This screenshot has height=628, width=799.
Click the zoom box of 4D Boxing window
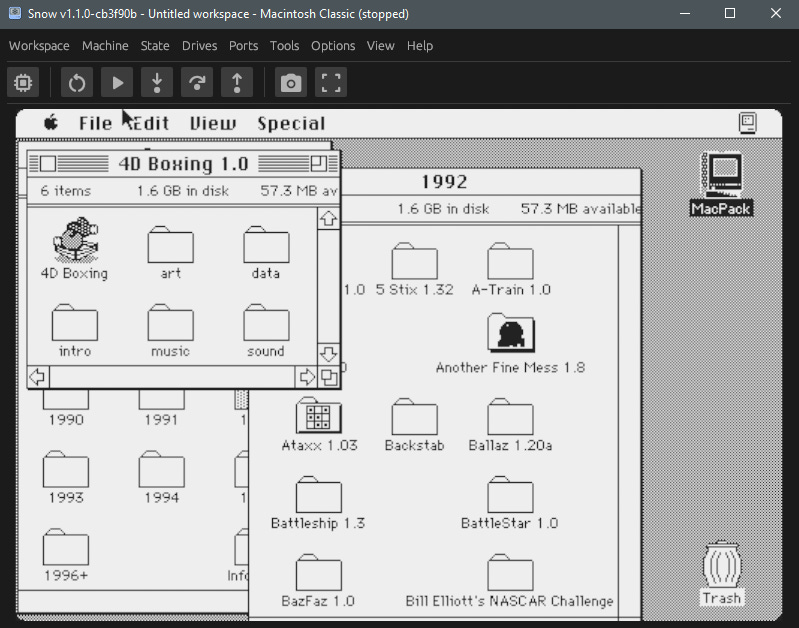(x=318, y=163)
